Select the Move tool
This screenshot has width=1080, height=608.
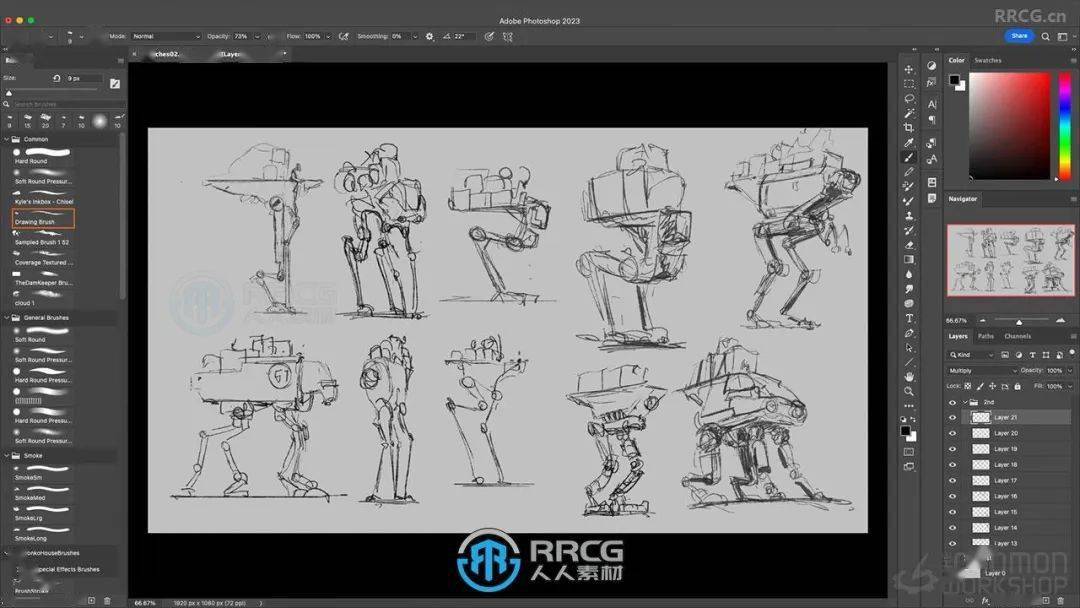point(909,69)
